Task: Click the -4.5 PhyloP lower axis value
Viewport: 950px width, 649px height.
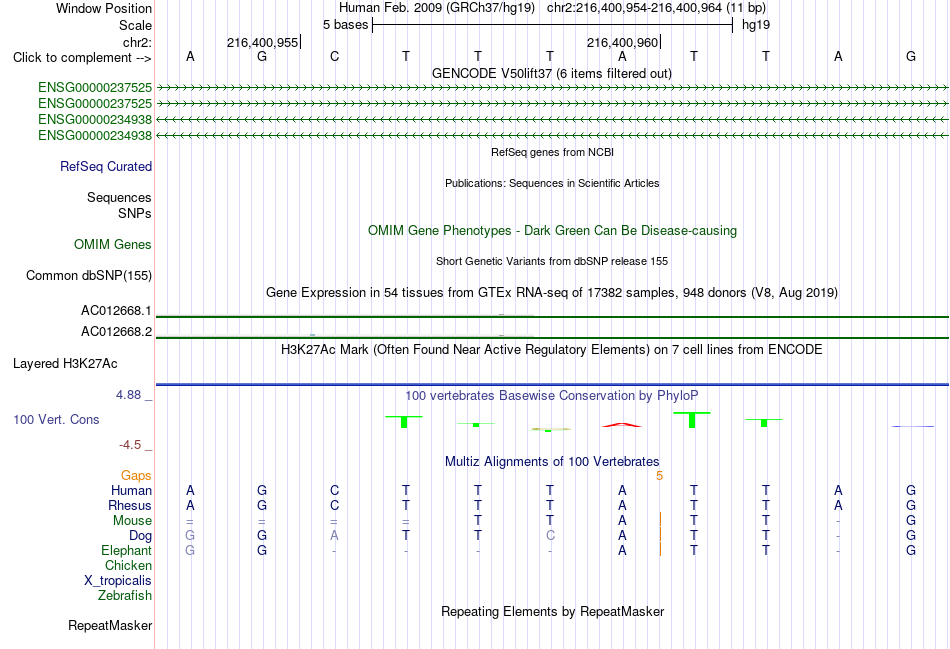Action: point(130,445)
